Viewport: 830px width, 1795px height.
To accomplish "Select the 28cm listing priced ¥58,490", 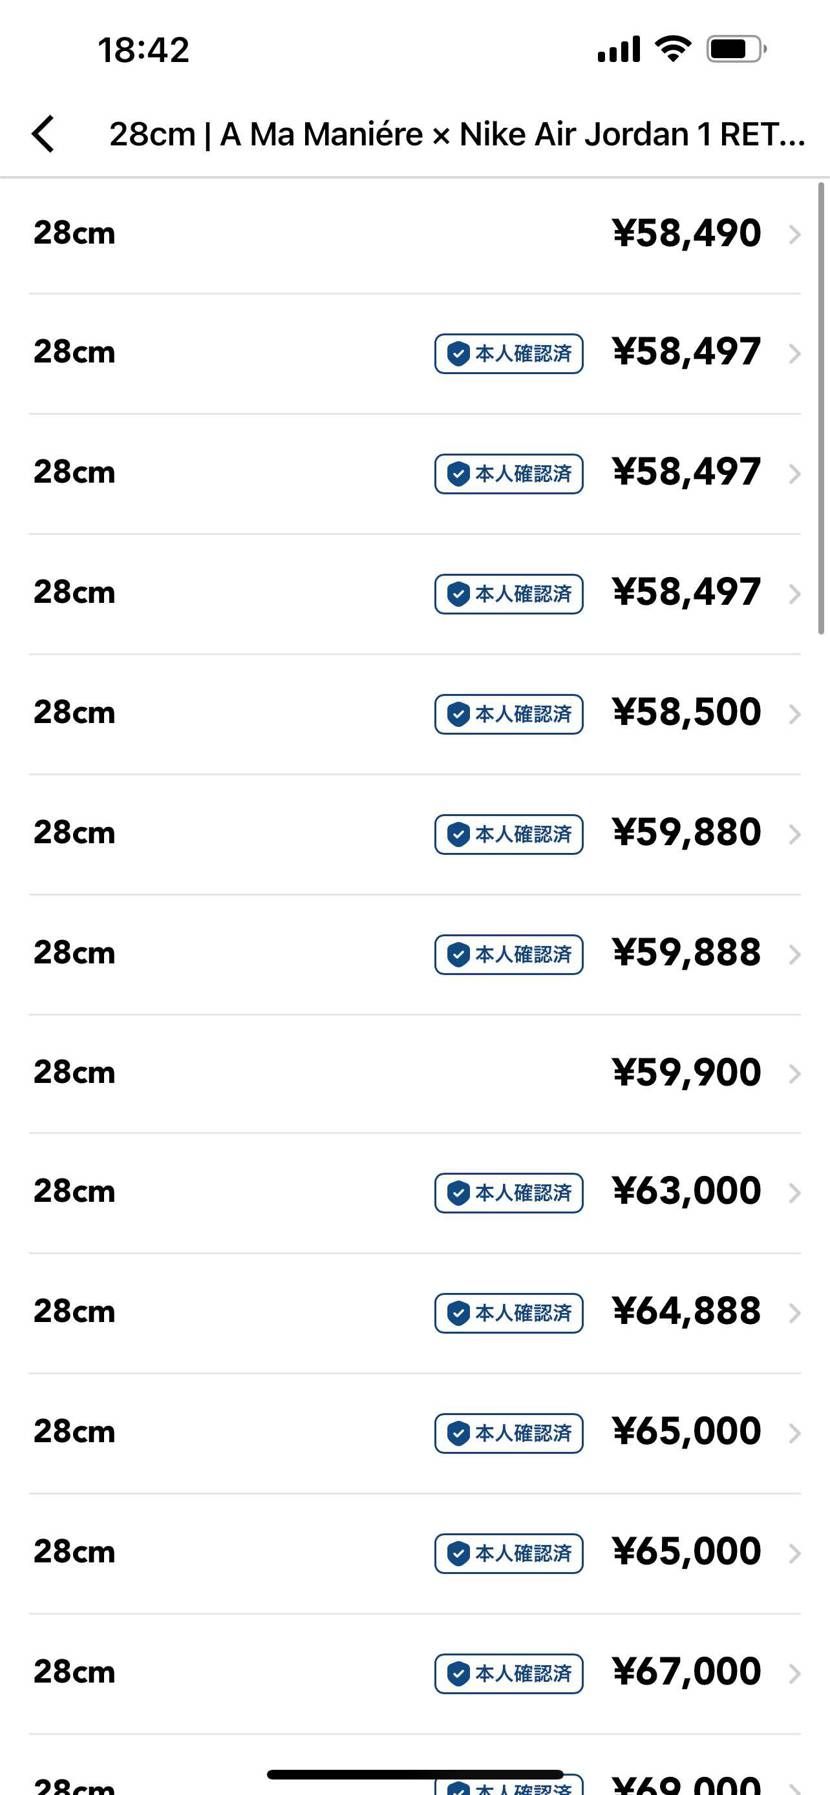I will [x=400, y=234].
